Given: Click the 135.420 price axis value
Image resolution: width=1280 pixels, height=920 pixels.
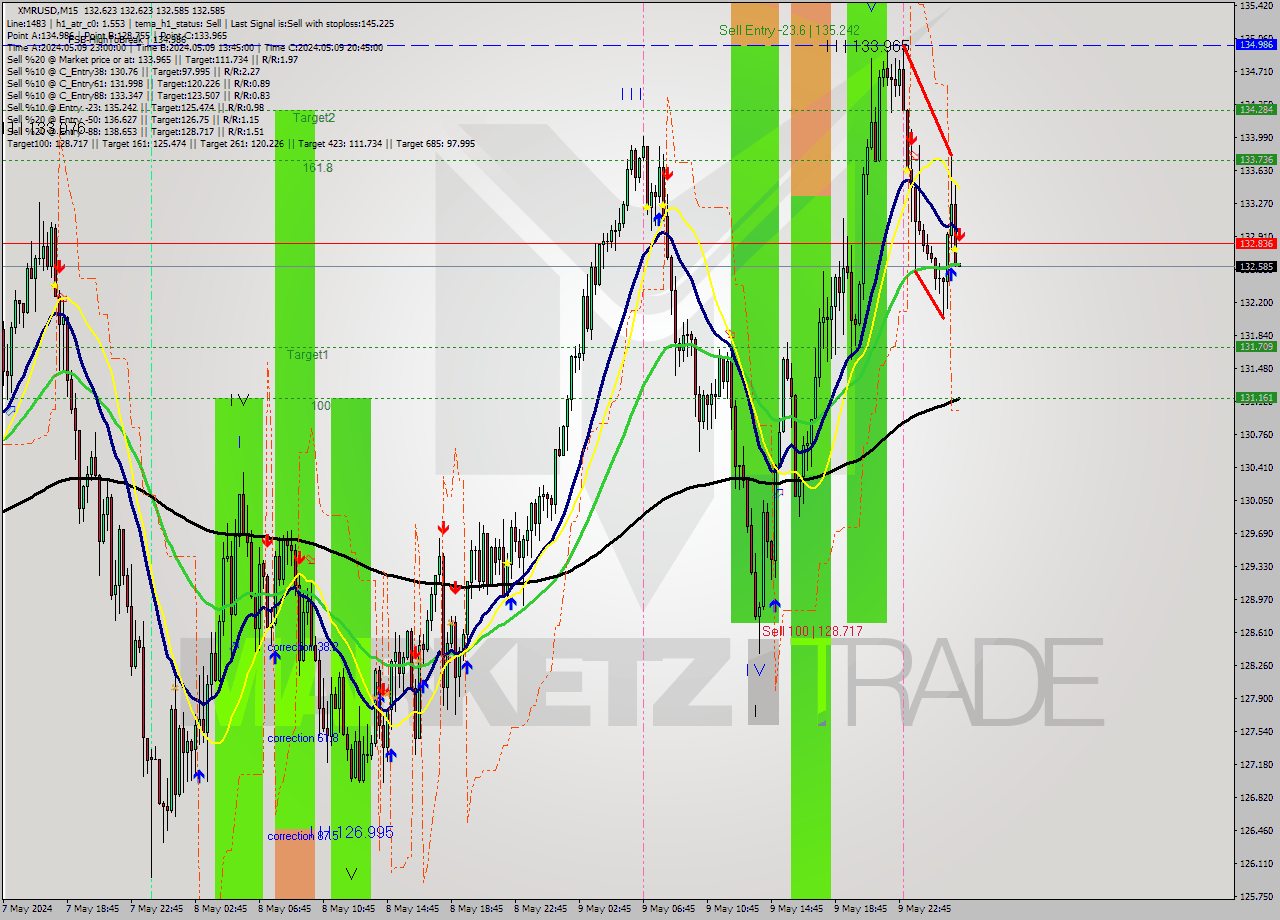Looking at the screenshot, I should [x=1256, y=6].
